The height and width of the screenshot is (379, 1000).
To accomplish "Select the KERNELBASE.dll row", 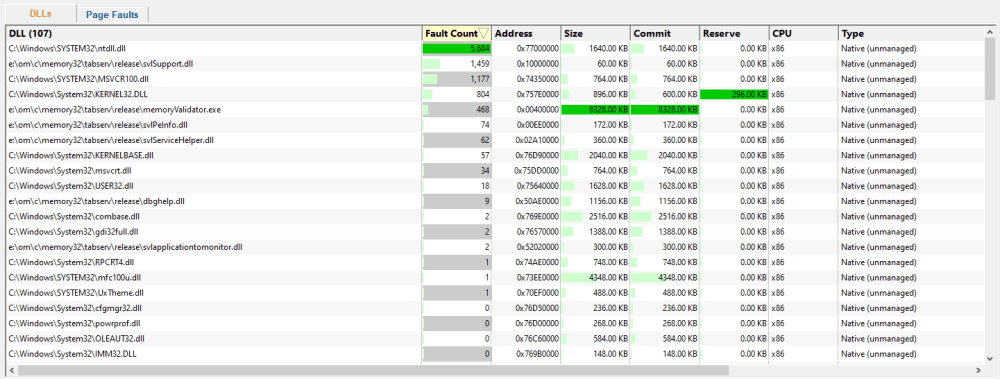I will tap(496, 156).
